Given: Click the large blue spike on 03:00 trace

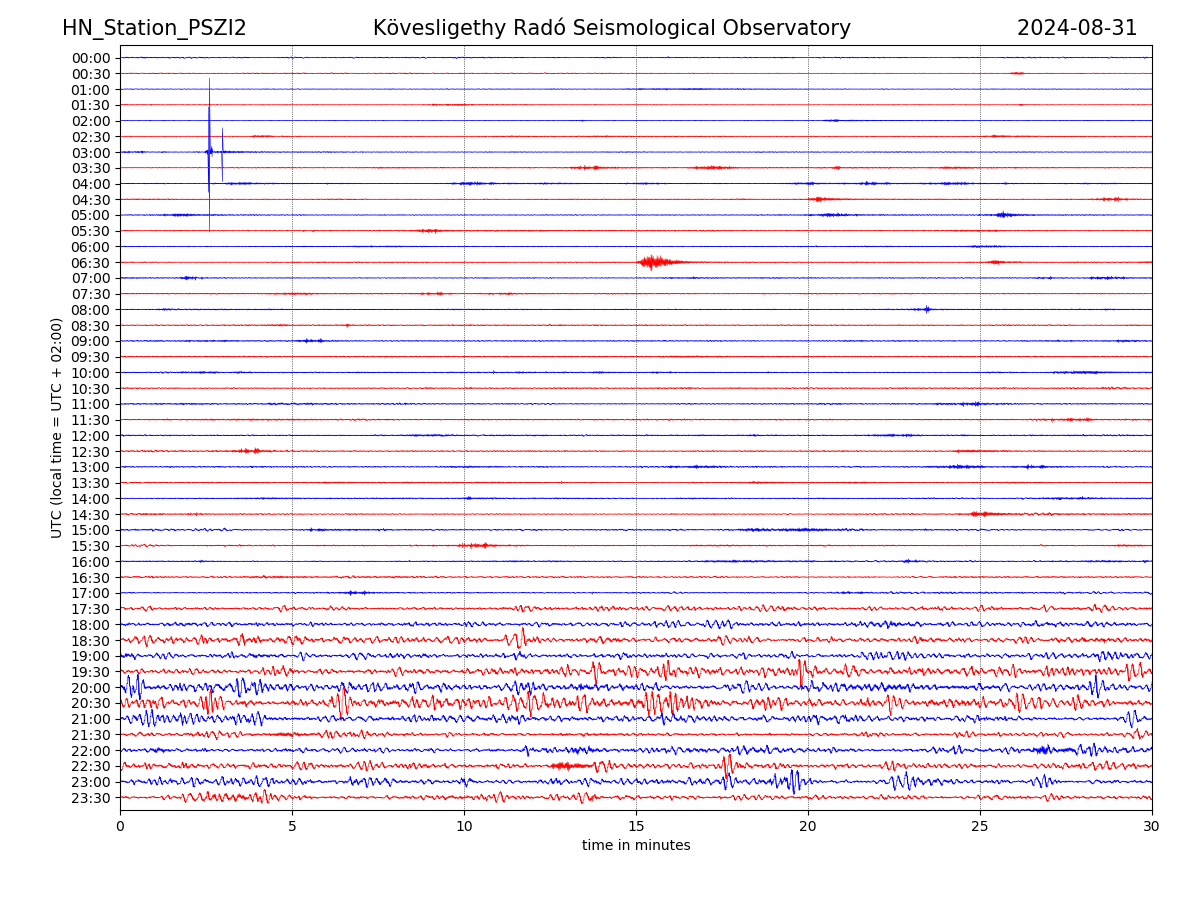Looking at the screenshot, I should point(209,150).
